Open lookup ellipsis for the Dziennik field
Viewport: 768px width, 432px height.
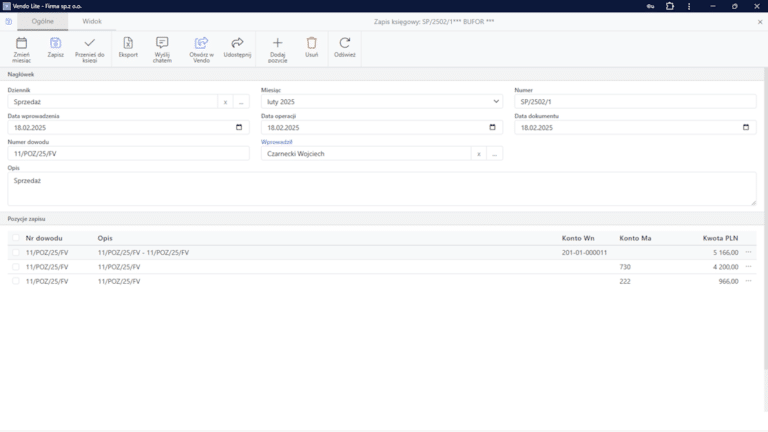tap(241, 102)
